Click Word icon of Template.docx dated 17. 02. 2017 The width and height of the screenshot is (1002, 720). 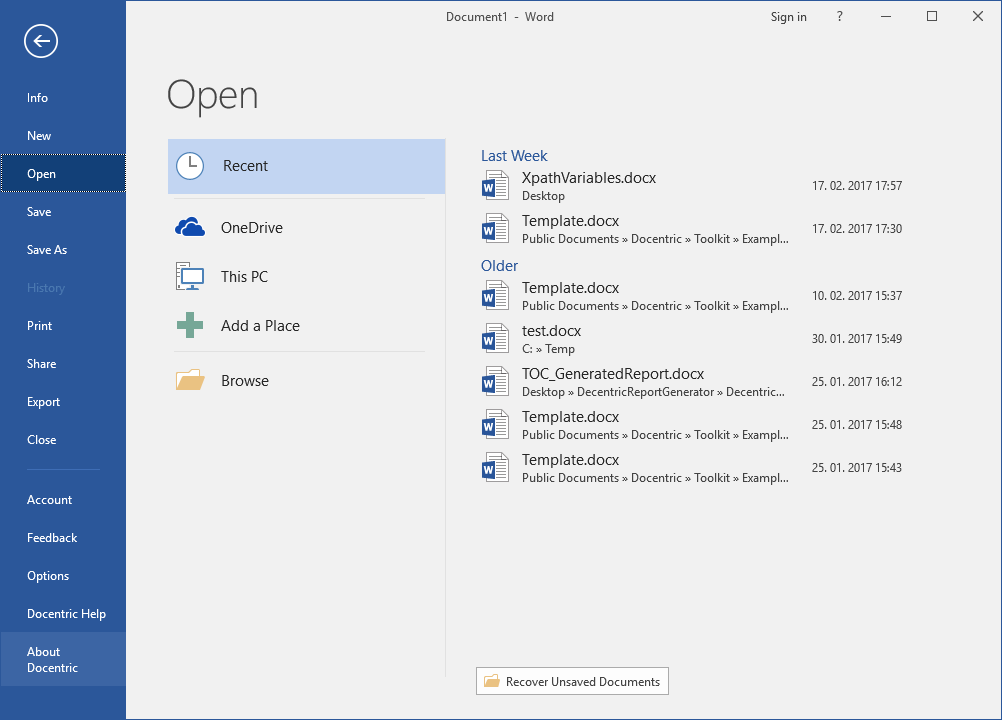(x=495, y=228)
